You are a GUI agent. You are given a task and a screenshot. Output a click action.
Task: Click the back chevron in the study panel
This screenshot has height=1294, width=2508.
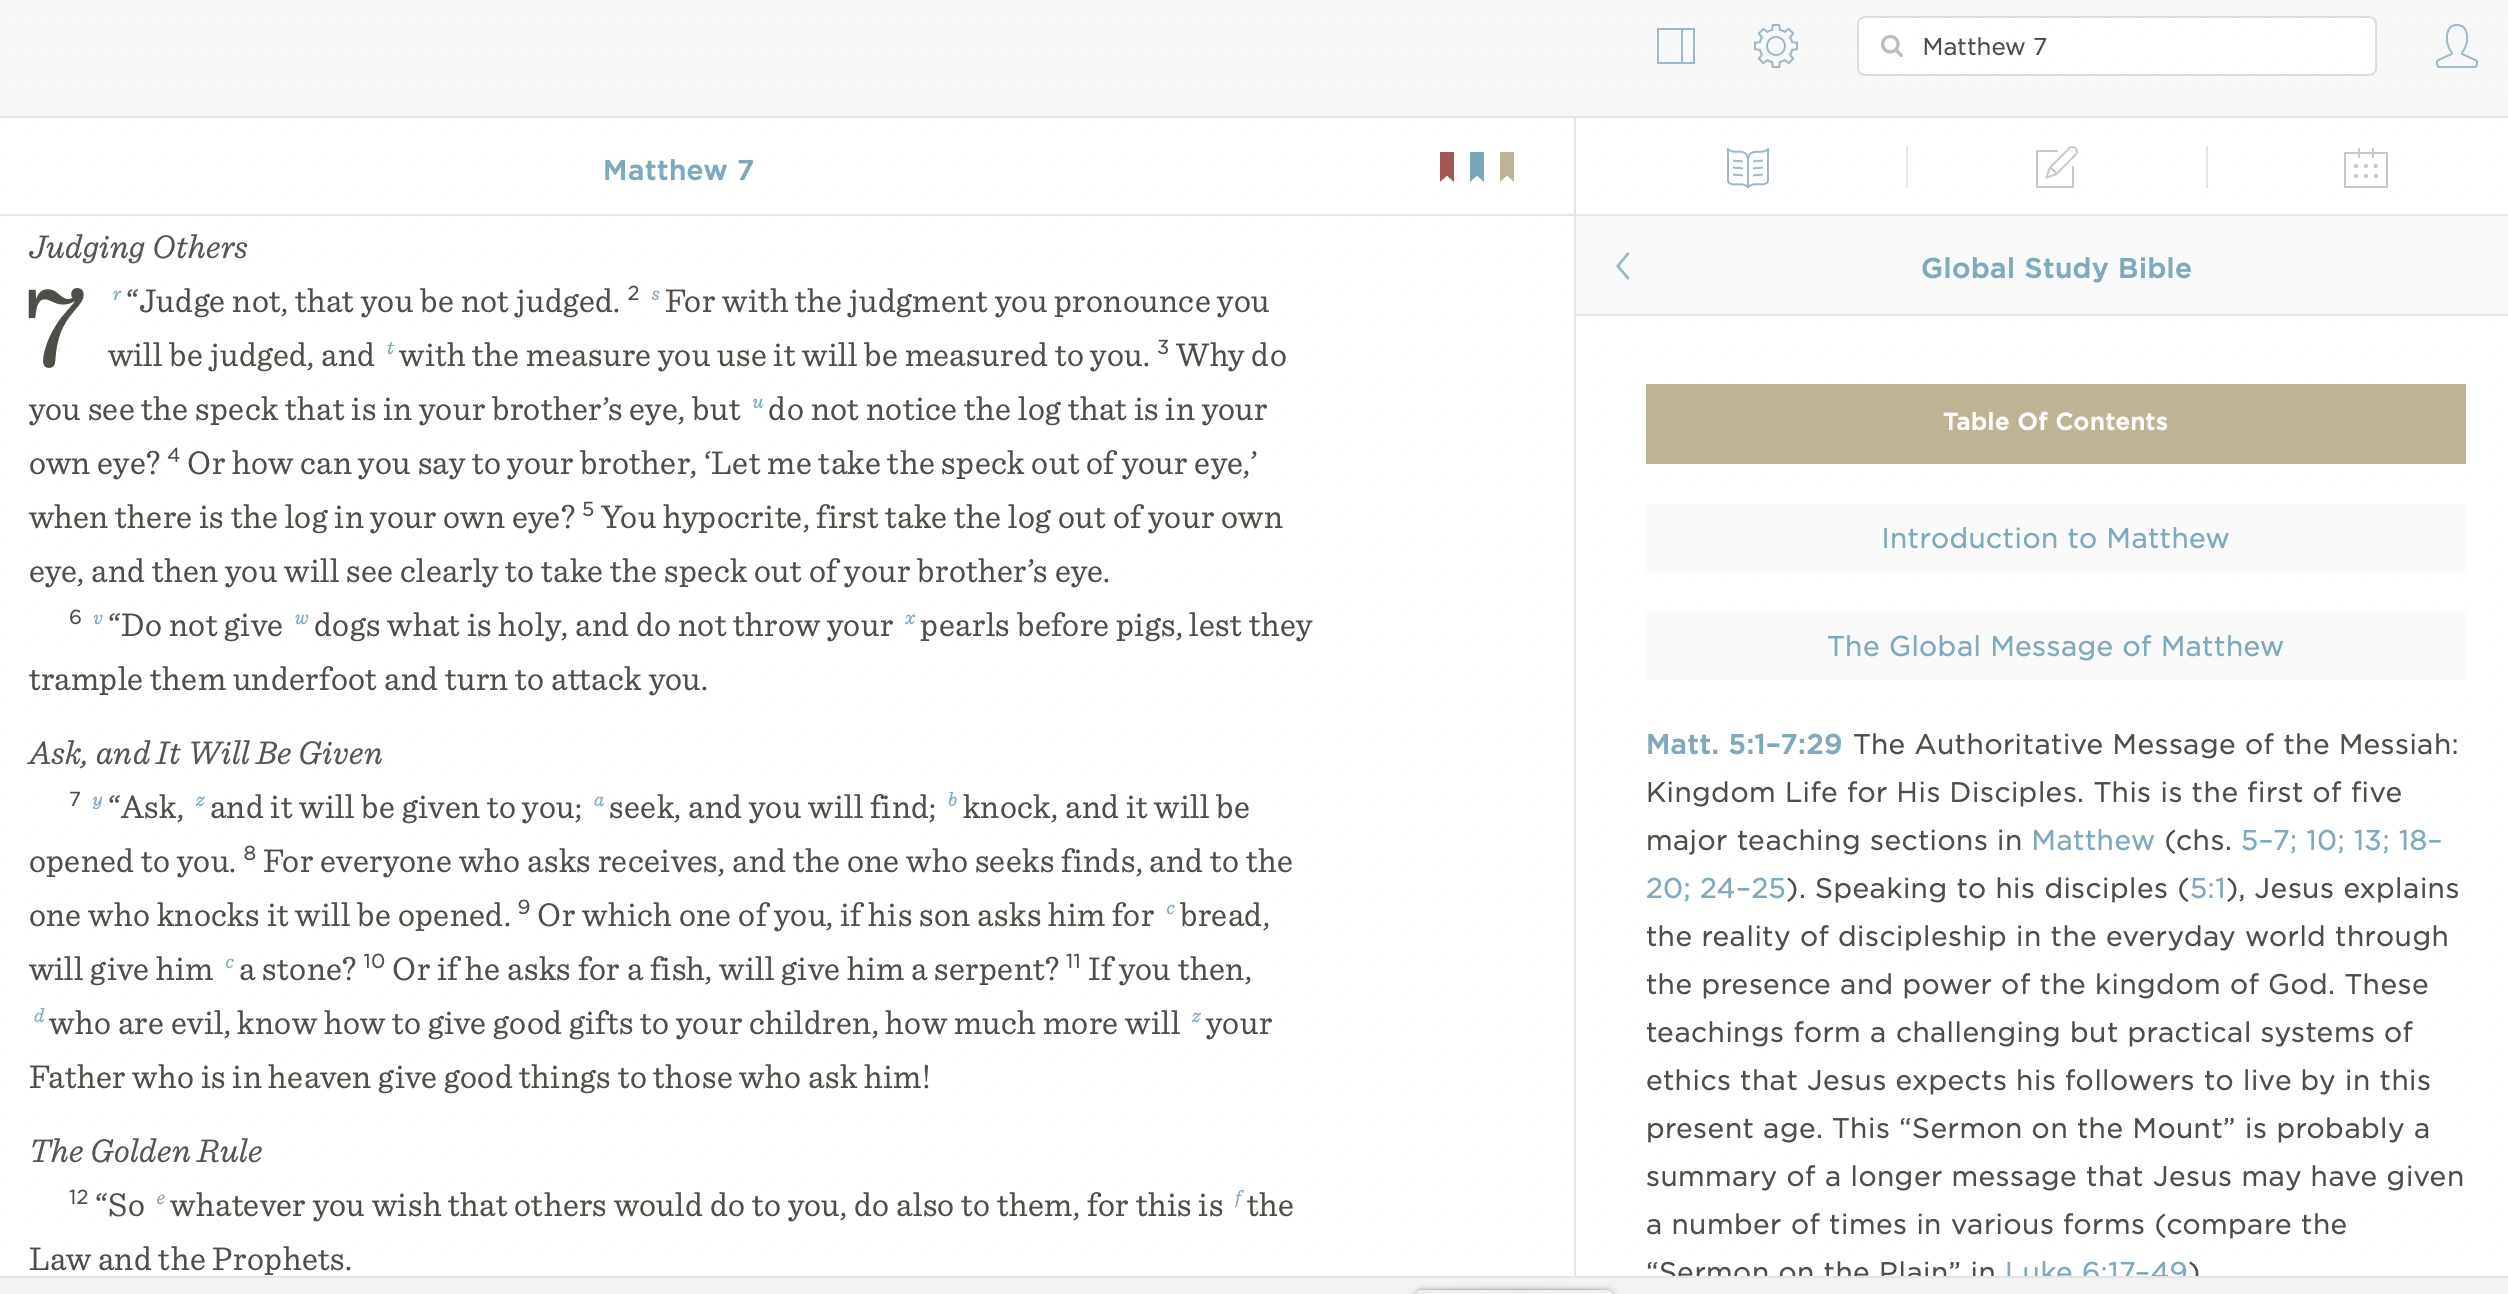(1622, 267)
